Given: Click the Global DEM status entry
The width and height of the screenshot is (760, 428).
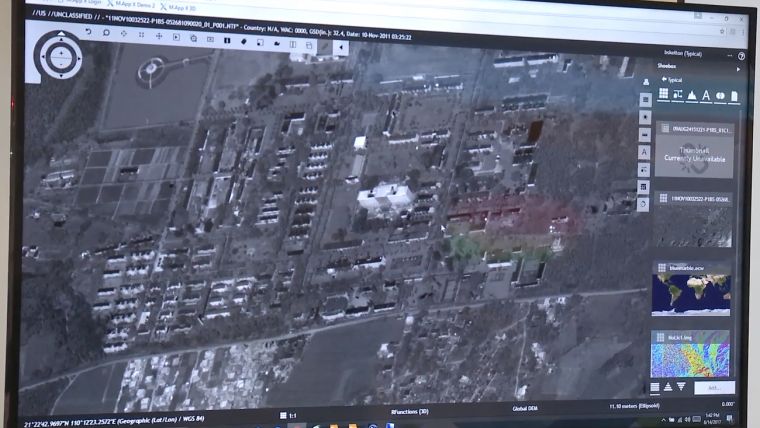Looking at the screenshot, I should [524, 409].
